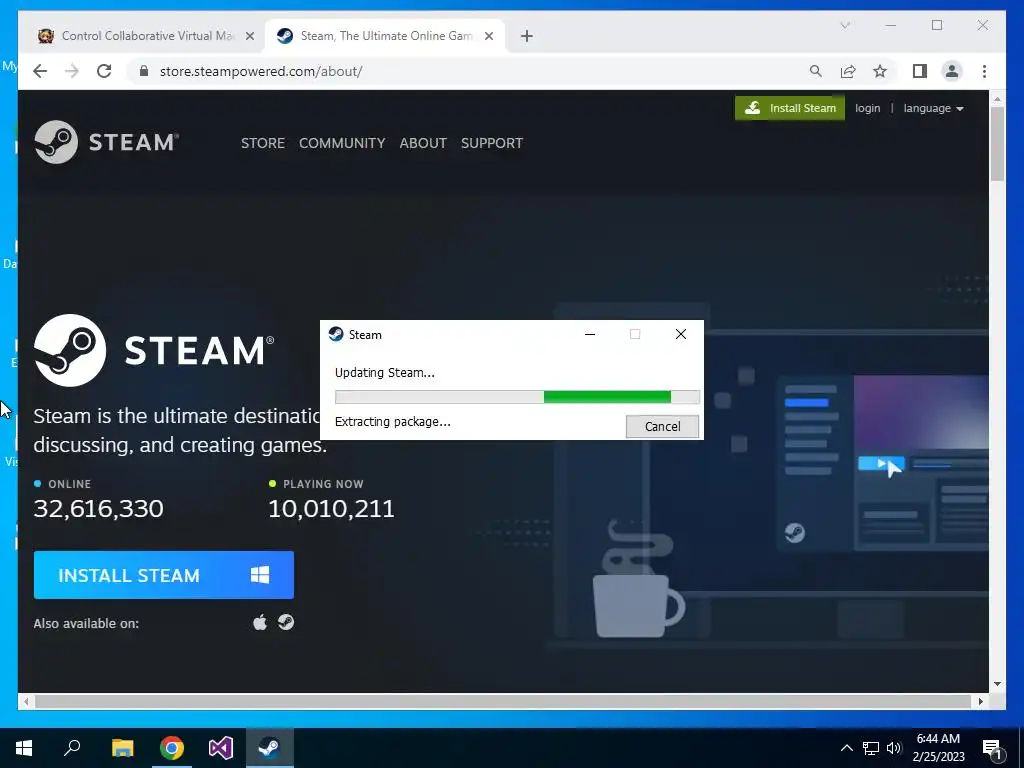Open the volume tray icon

(x=894, y=748)
